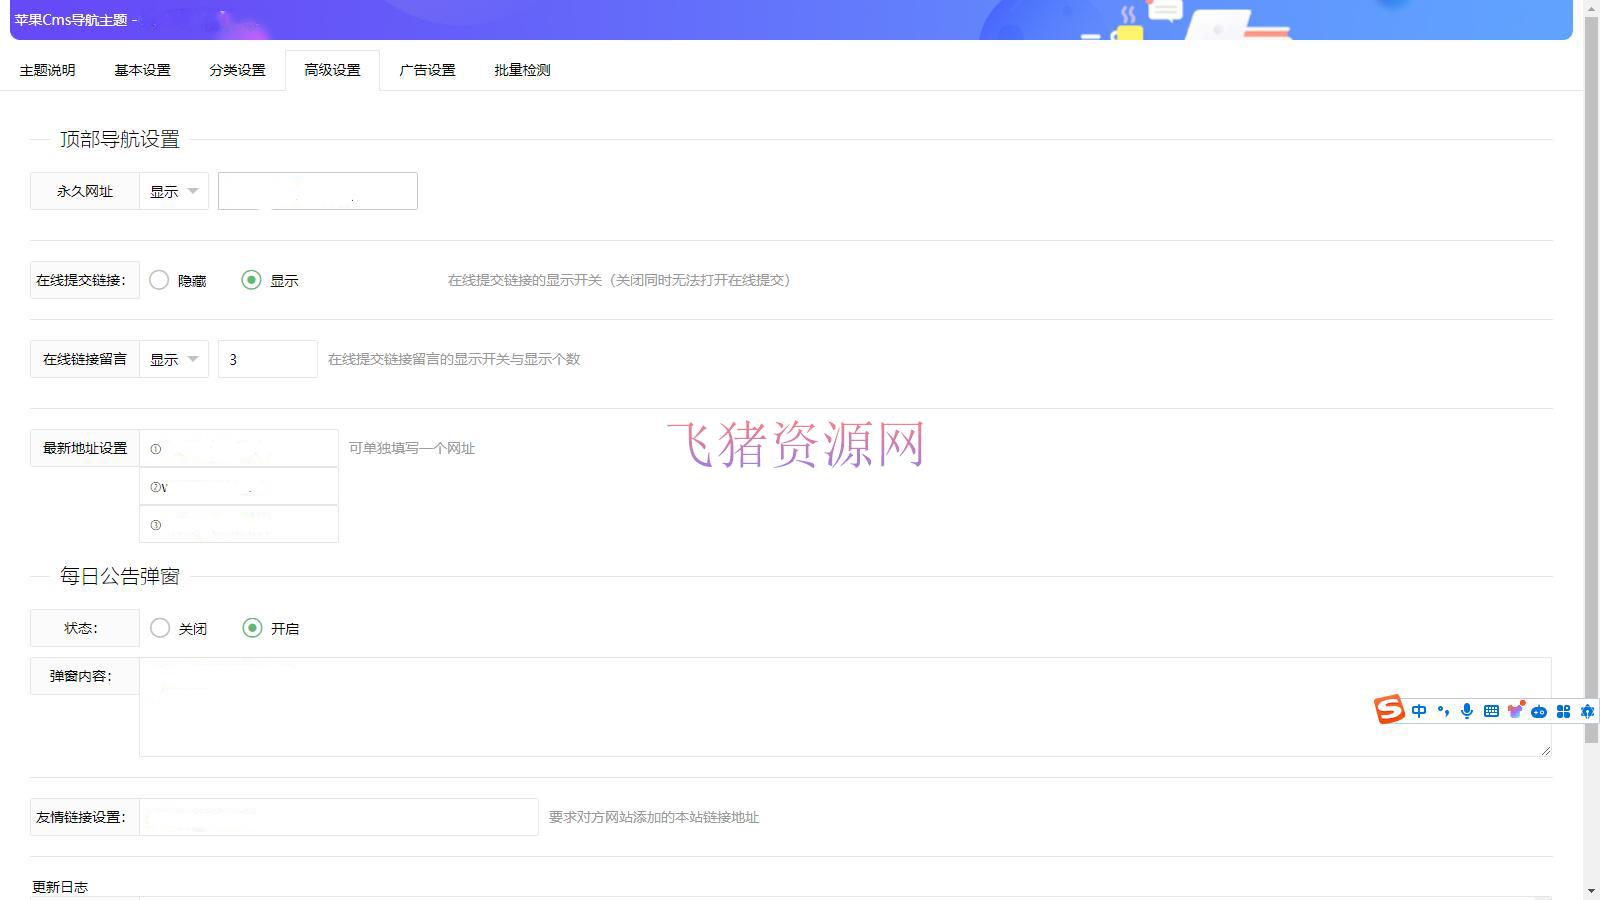Open the Sogou skin customization icon

tap(1515, 710)
